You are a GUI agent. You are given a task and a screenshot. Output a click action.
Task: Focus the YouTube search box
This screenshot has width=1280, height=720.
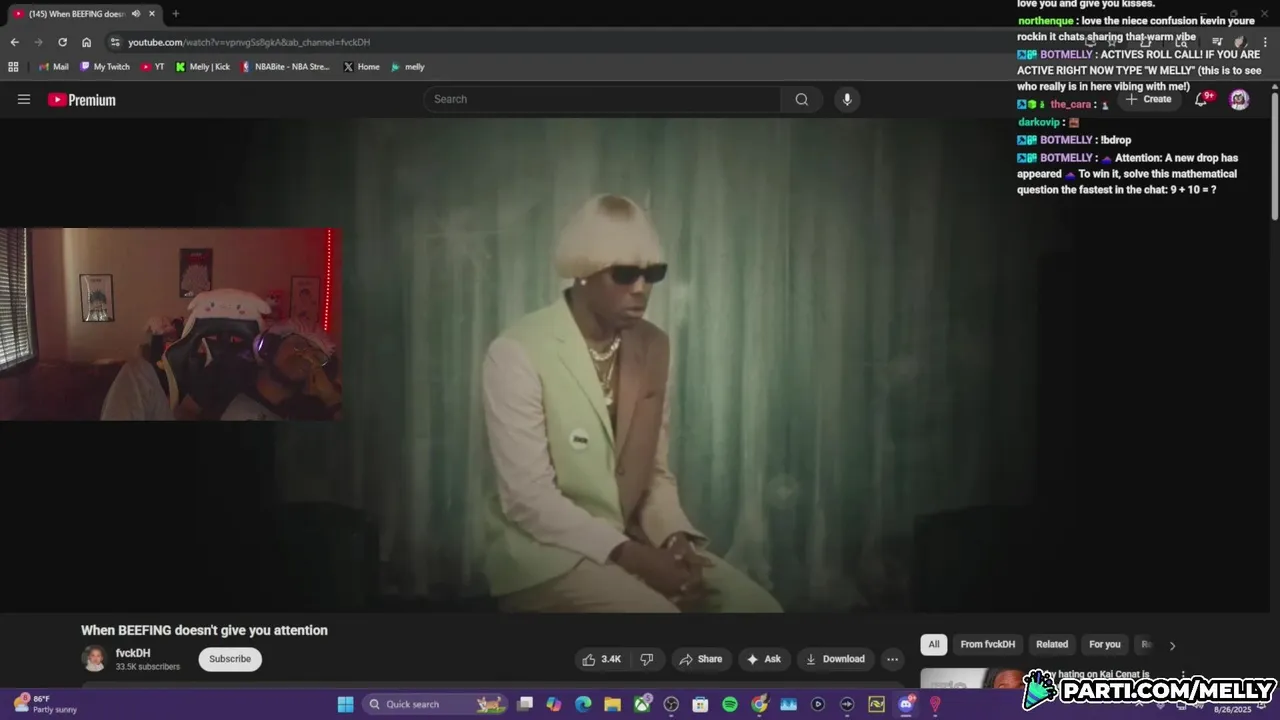click(x=603, y=99)
